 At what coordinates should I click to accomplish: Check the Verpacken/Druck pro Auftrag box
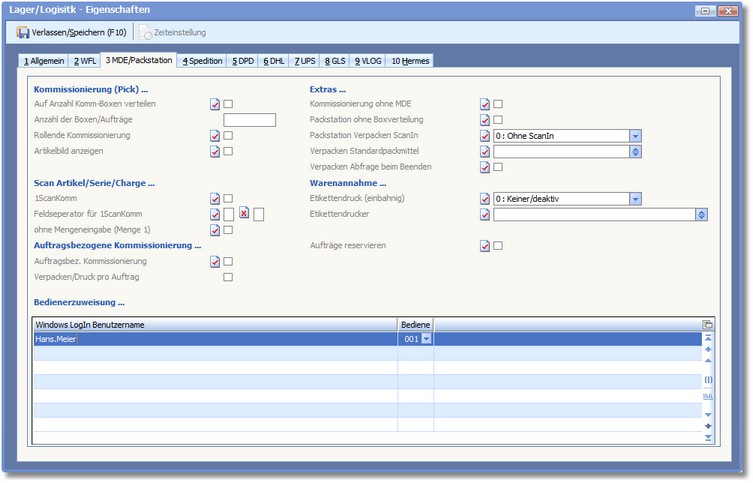(x=229, y=277)
